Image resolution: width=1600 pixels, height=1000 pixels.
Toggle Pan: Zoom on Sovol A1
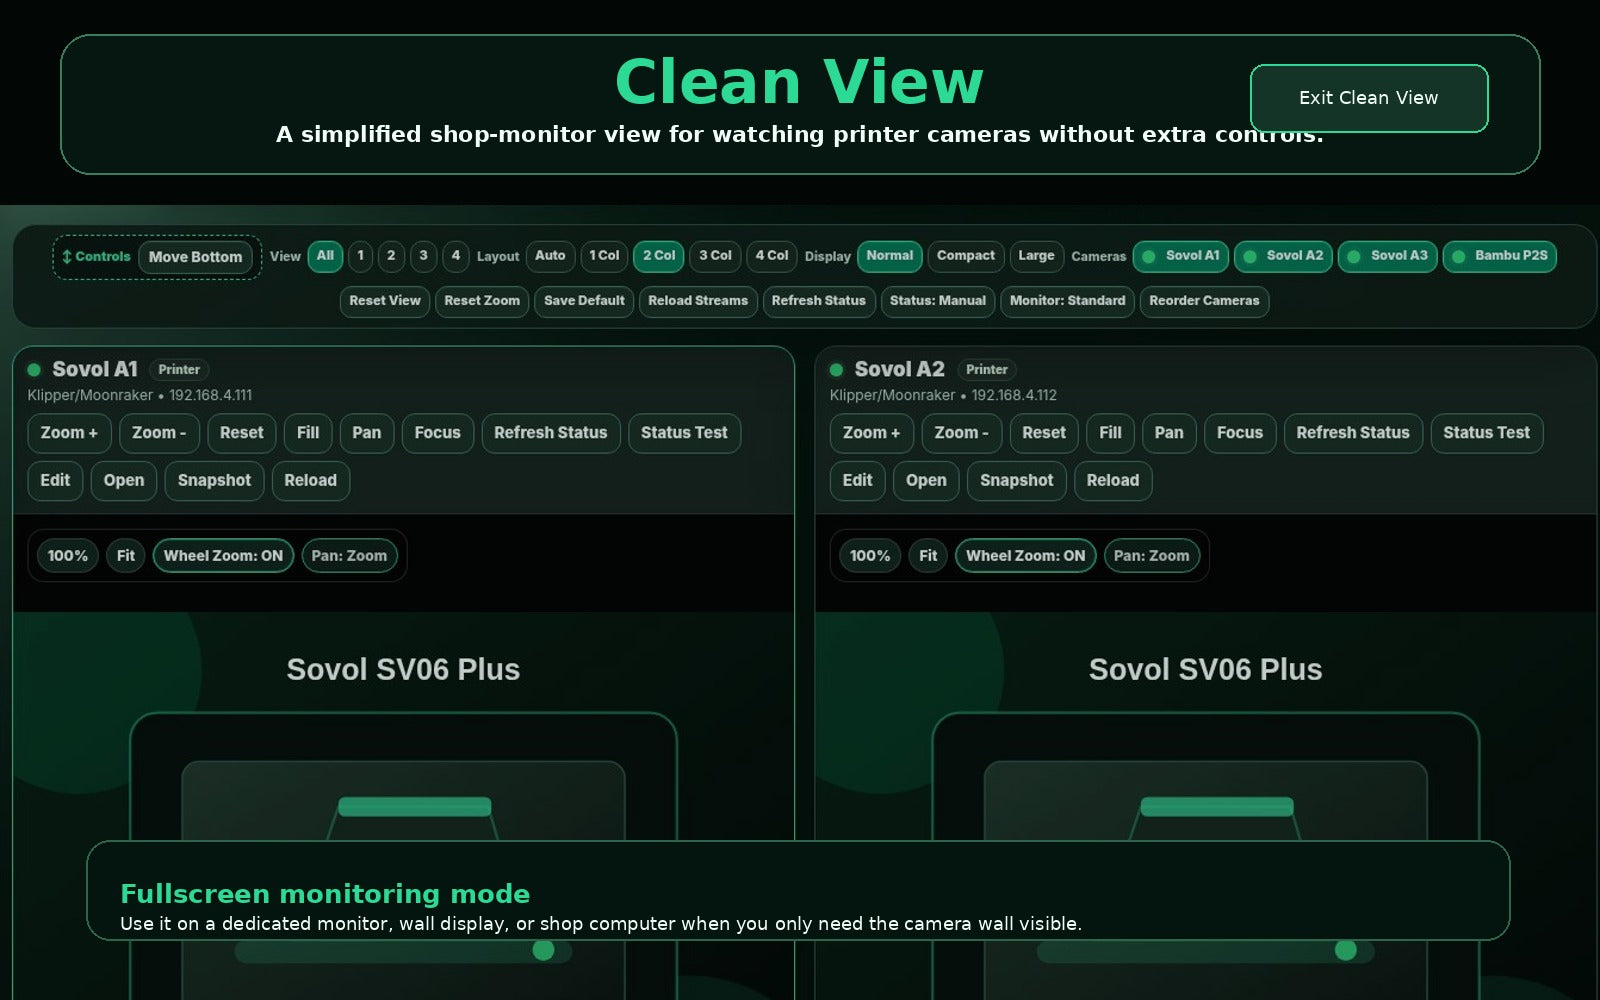(x=349, y=556)
